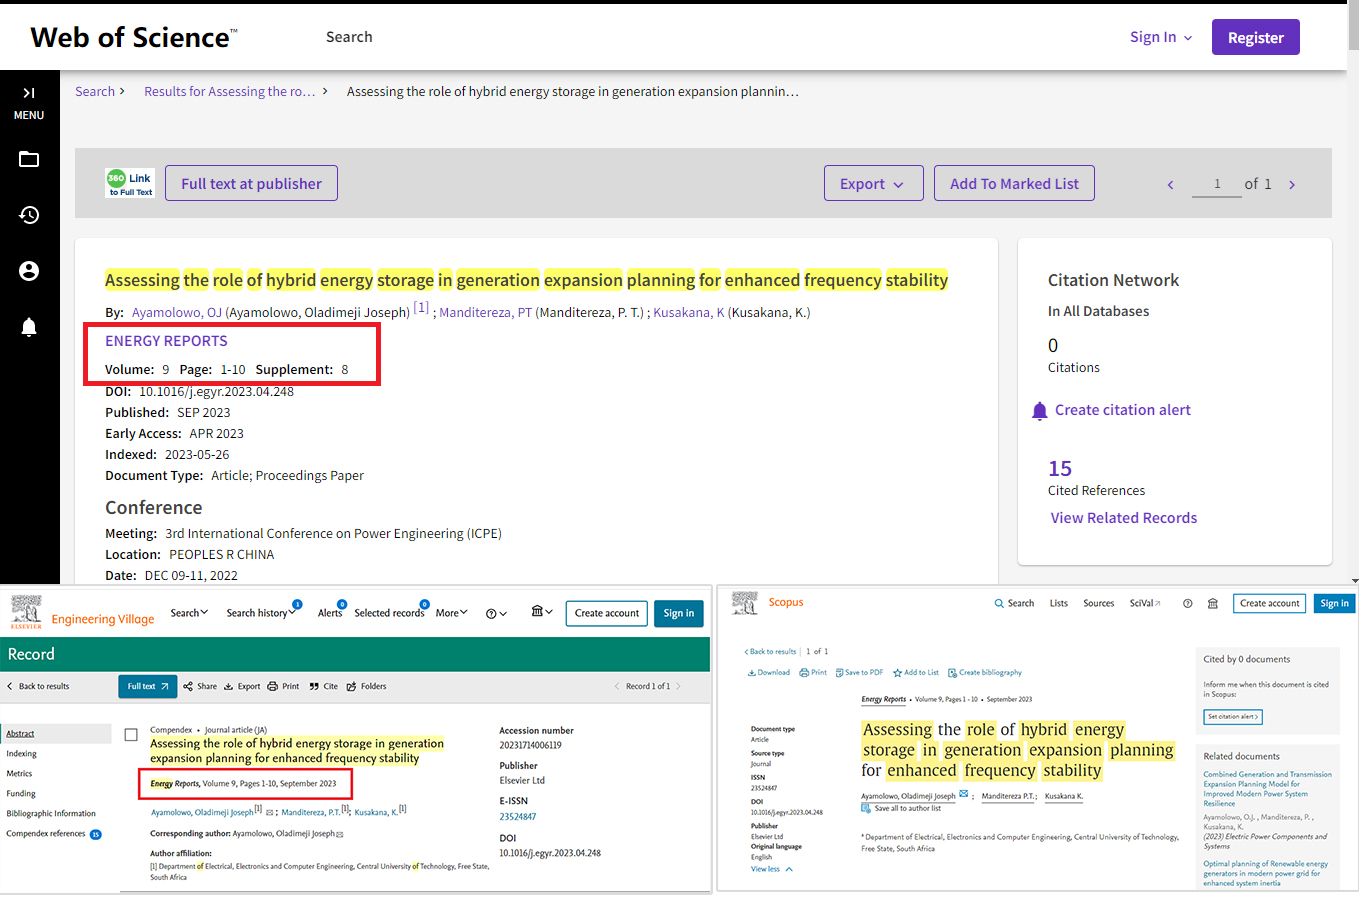Screen dimensions: 1359x908
Task: Click Set citation alert button in Scopus
Action: (x=1232, y=717)
